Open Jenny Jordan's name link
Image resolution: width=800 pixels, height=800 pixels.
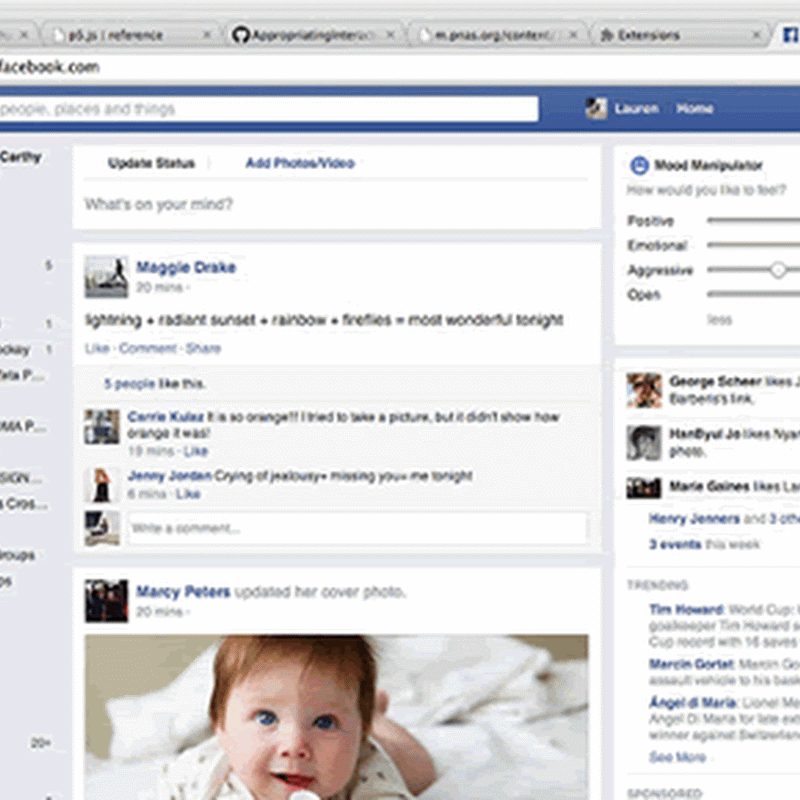169,476
